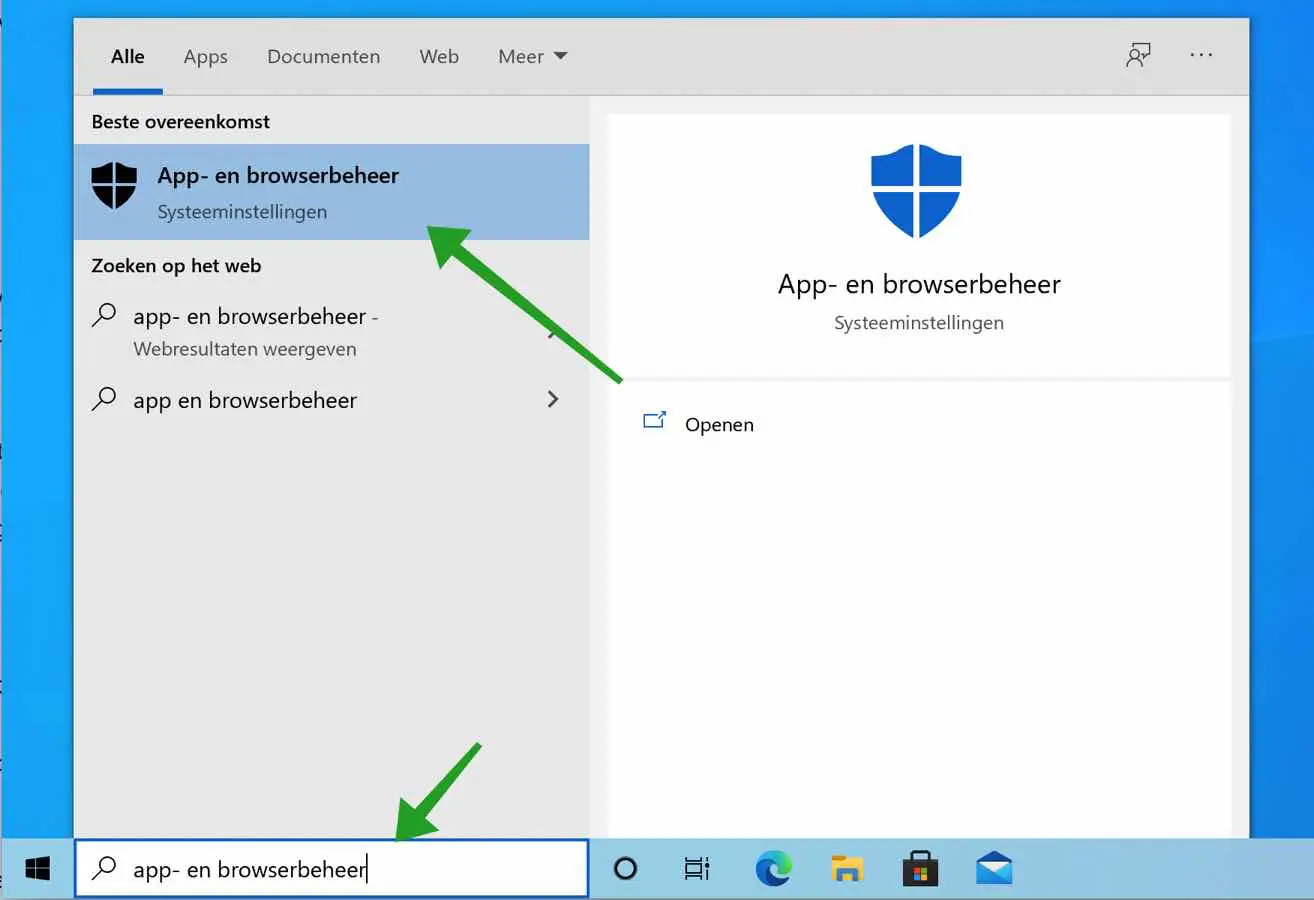Image resolution: width=1314 pixels, height=900 pixels.
Task: Select 'app- en browserbeheer - Webresultaten weergeven'
Action: coord(331,332)
